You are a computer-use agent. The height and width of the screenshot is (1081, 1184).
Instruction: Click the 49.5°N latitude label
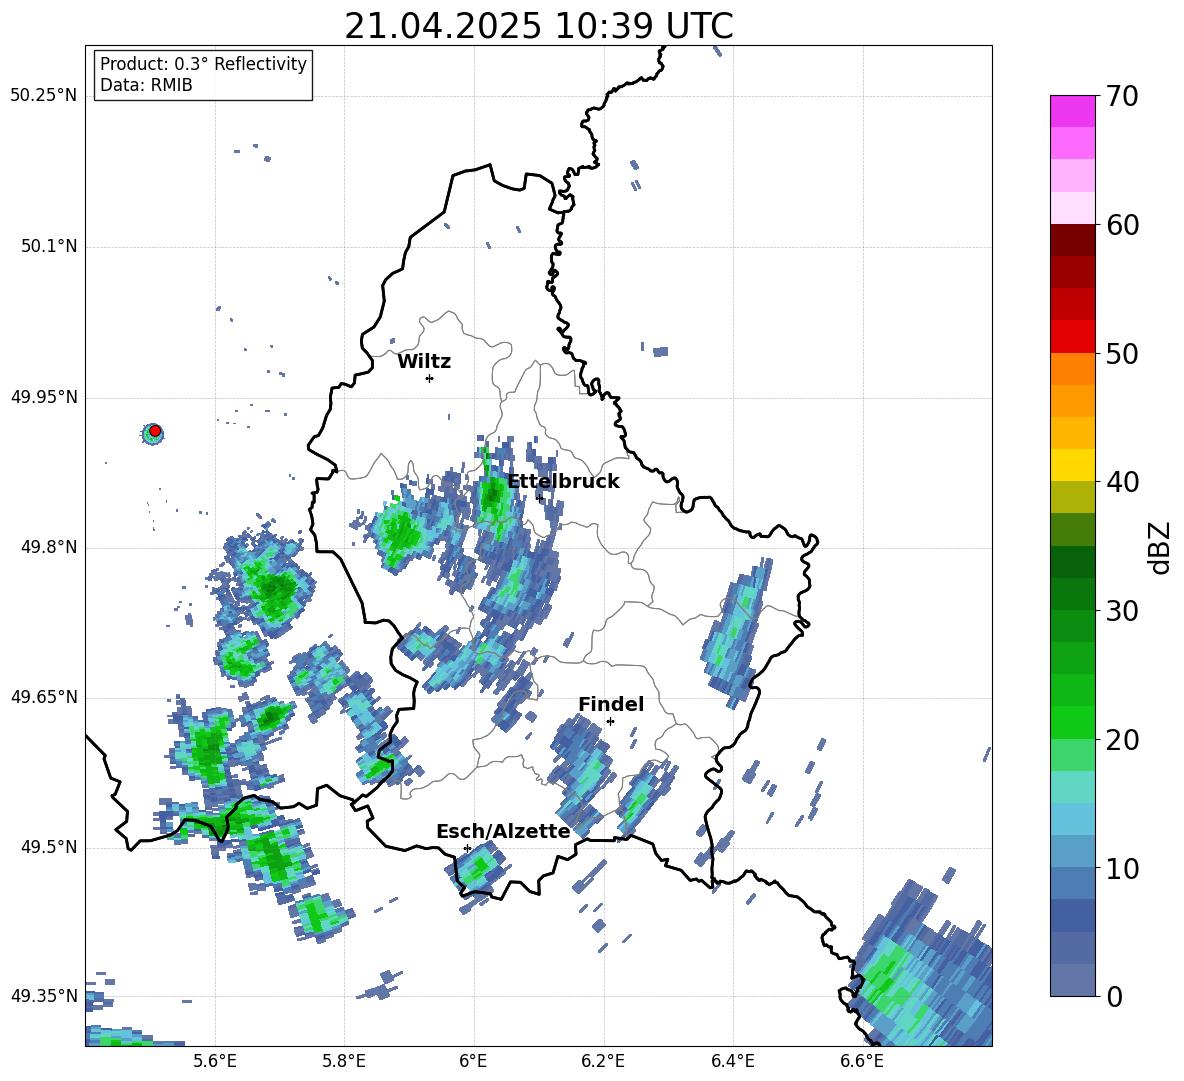[48, 847]
